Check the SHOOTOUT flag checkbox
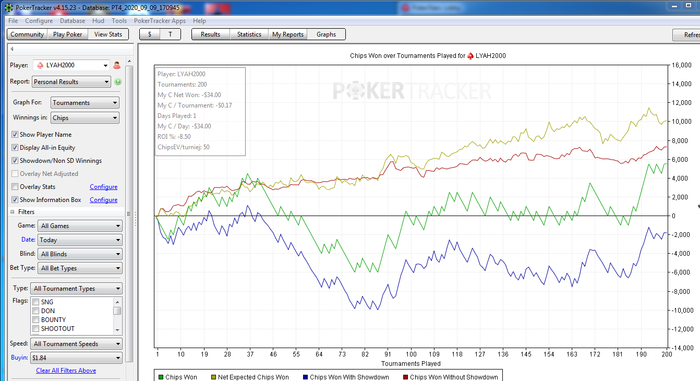700x381 pixels. [36, 329]
